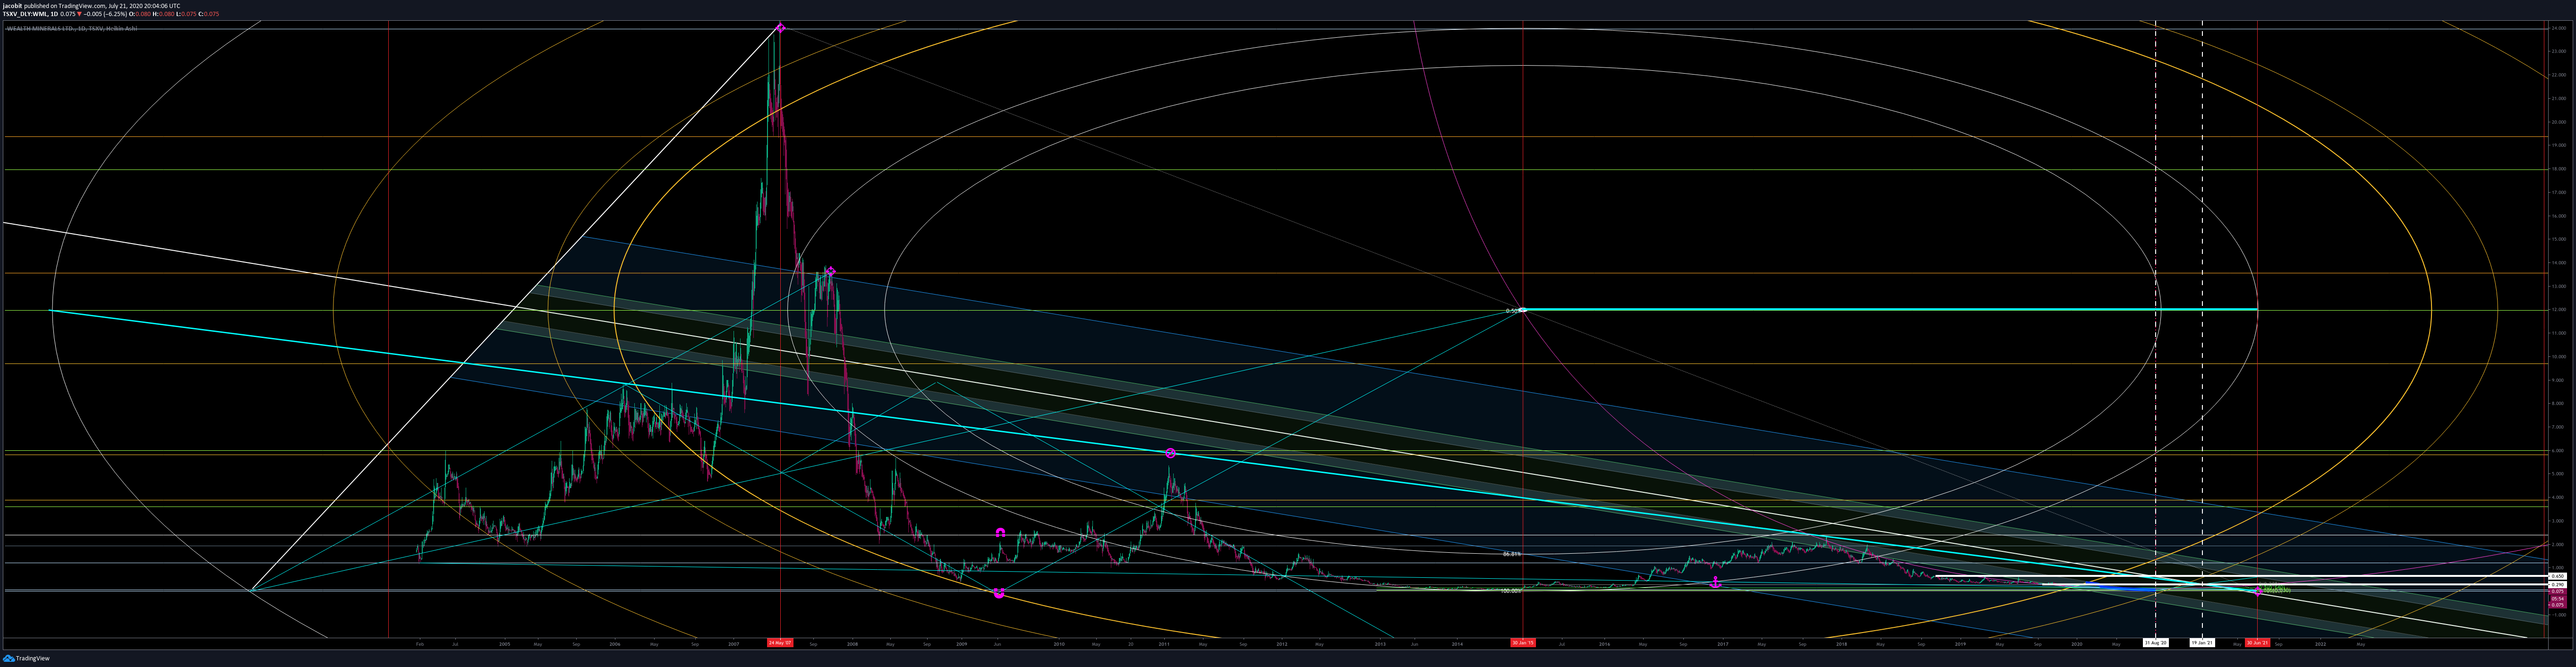Click the 19 Jan '21 date label
The image size is (2576, 667).
tap(2202, 643)
